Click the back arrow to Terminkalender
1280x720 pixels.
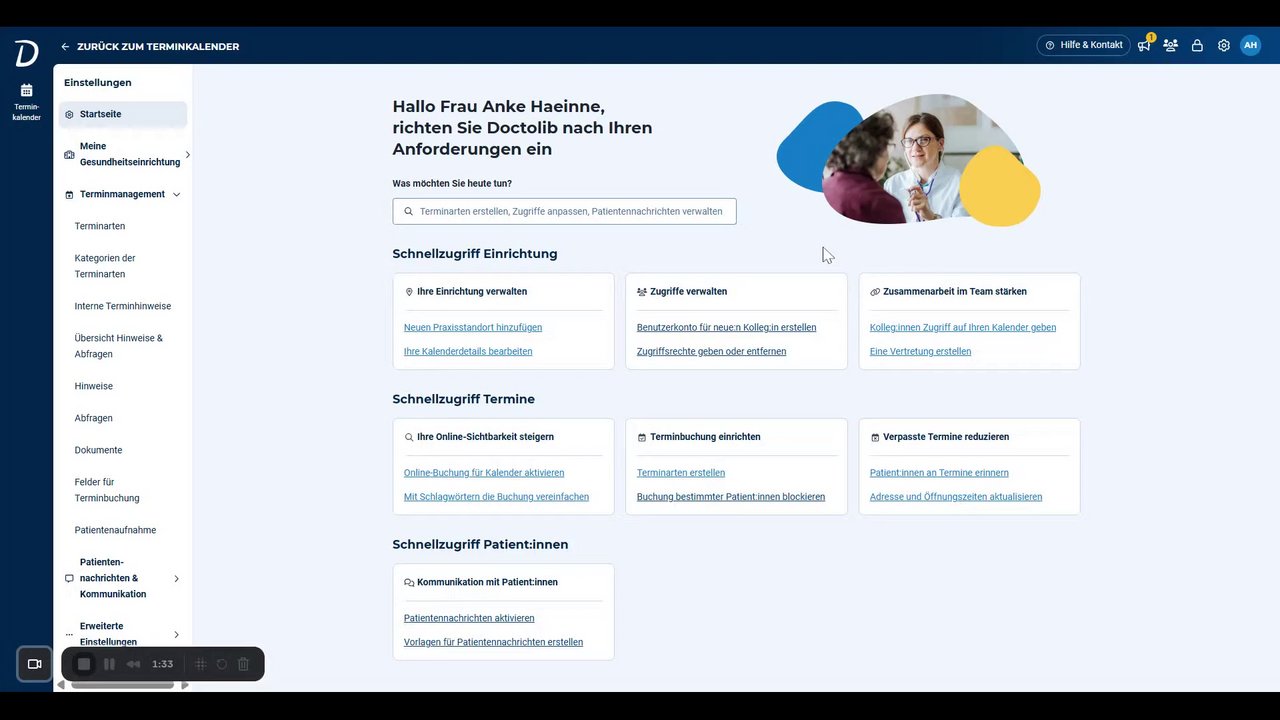65,47
